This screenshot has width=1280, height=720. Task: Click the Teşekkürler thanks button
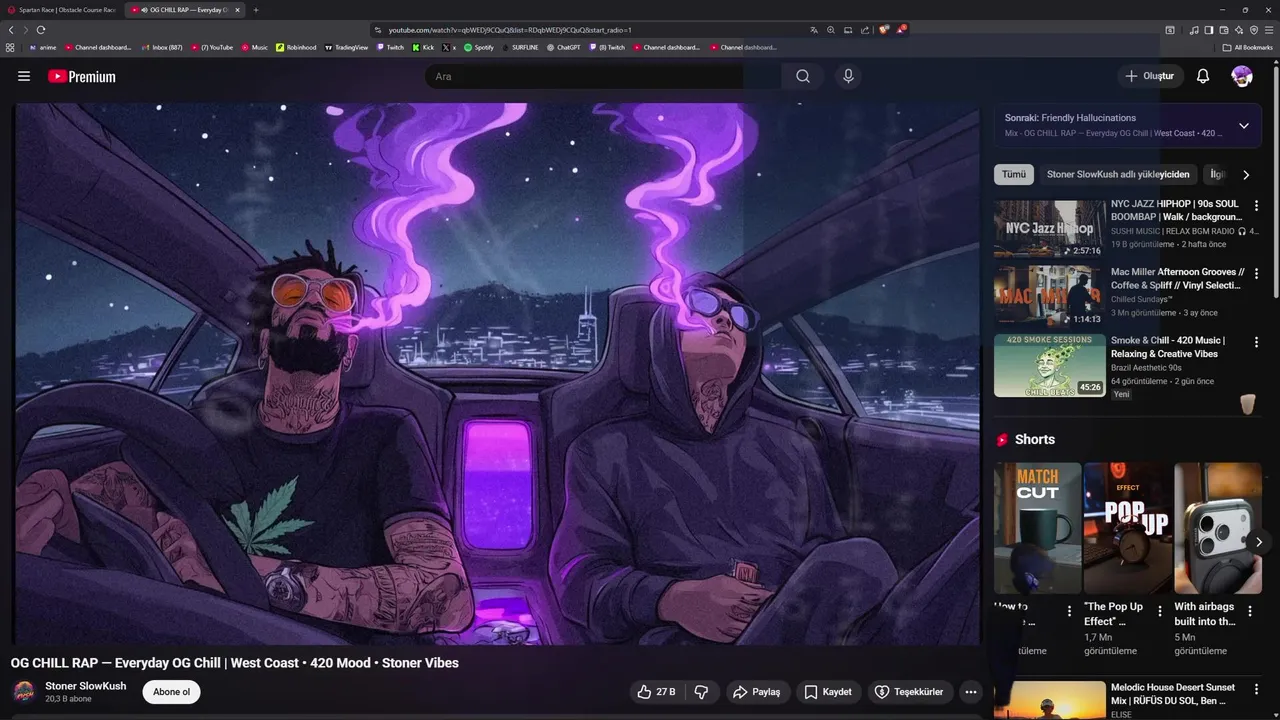pyautogui.click(x=910, y=692)
